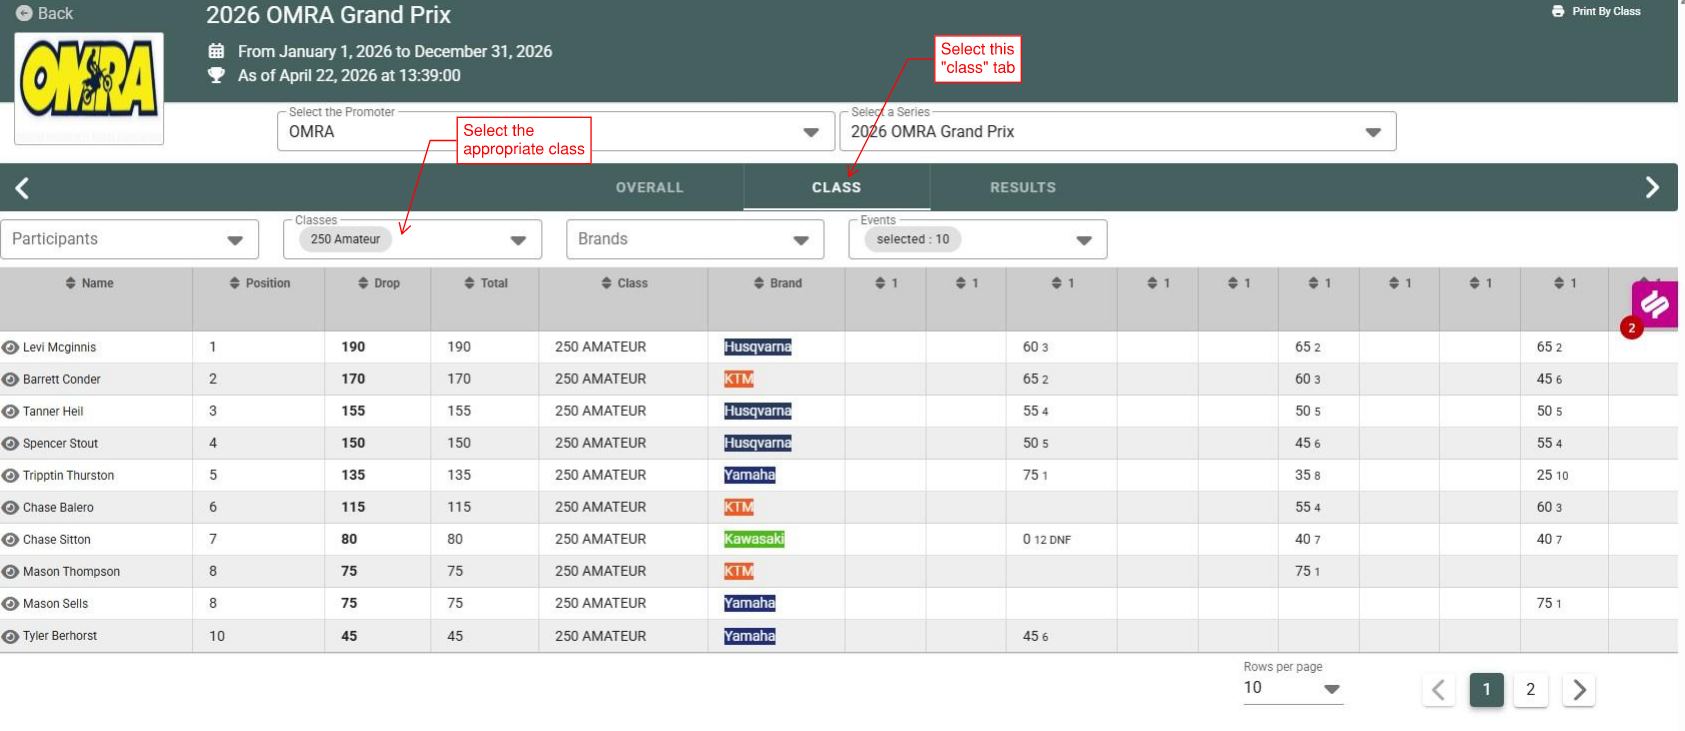1685x731 pixels.
Task: Click the pink chat widget icon
Action: 1654,304
